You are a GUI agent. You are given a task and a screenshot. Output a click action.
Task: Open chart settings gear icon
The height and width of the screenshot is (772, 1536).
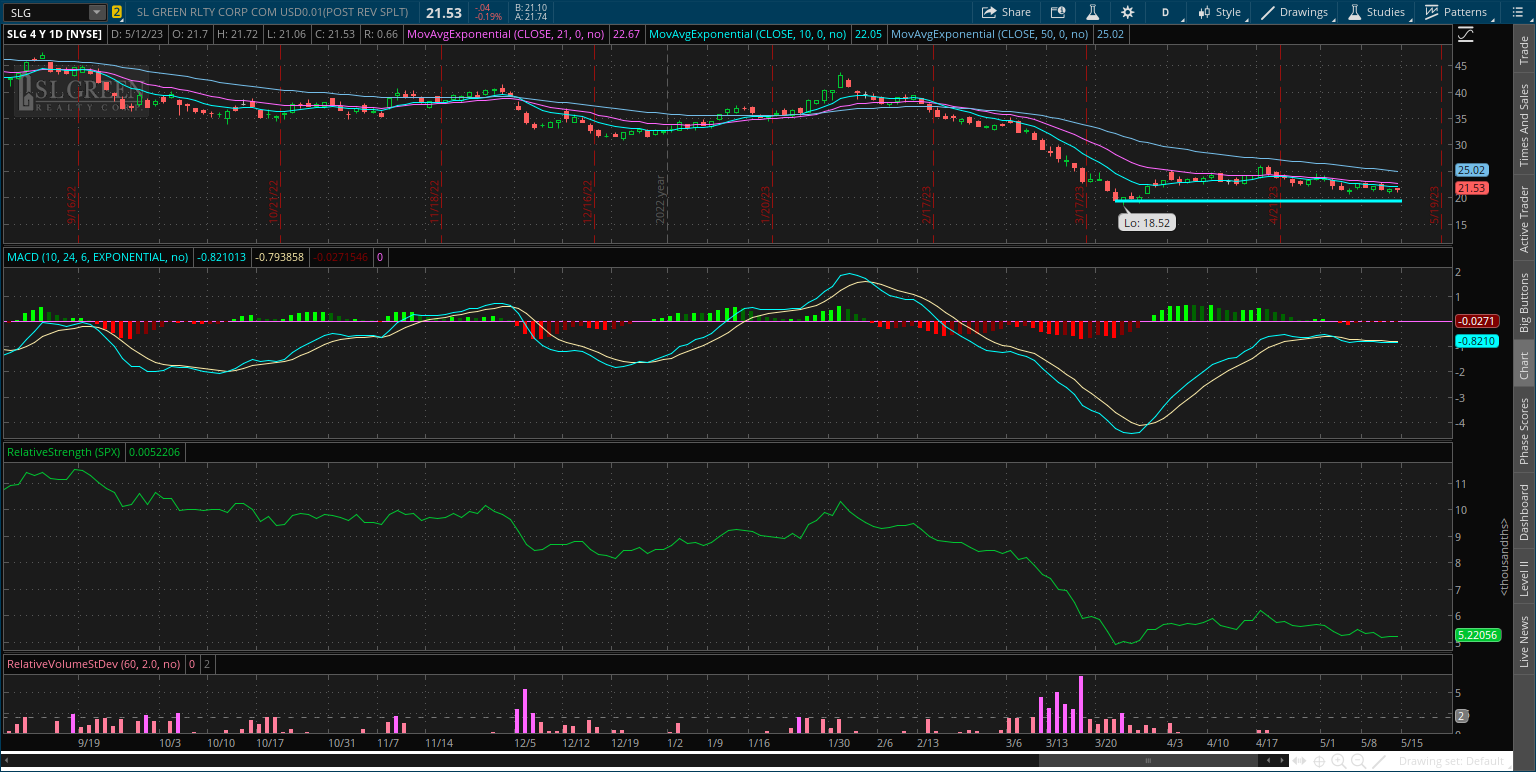point(1128,12)
